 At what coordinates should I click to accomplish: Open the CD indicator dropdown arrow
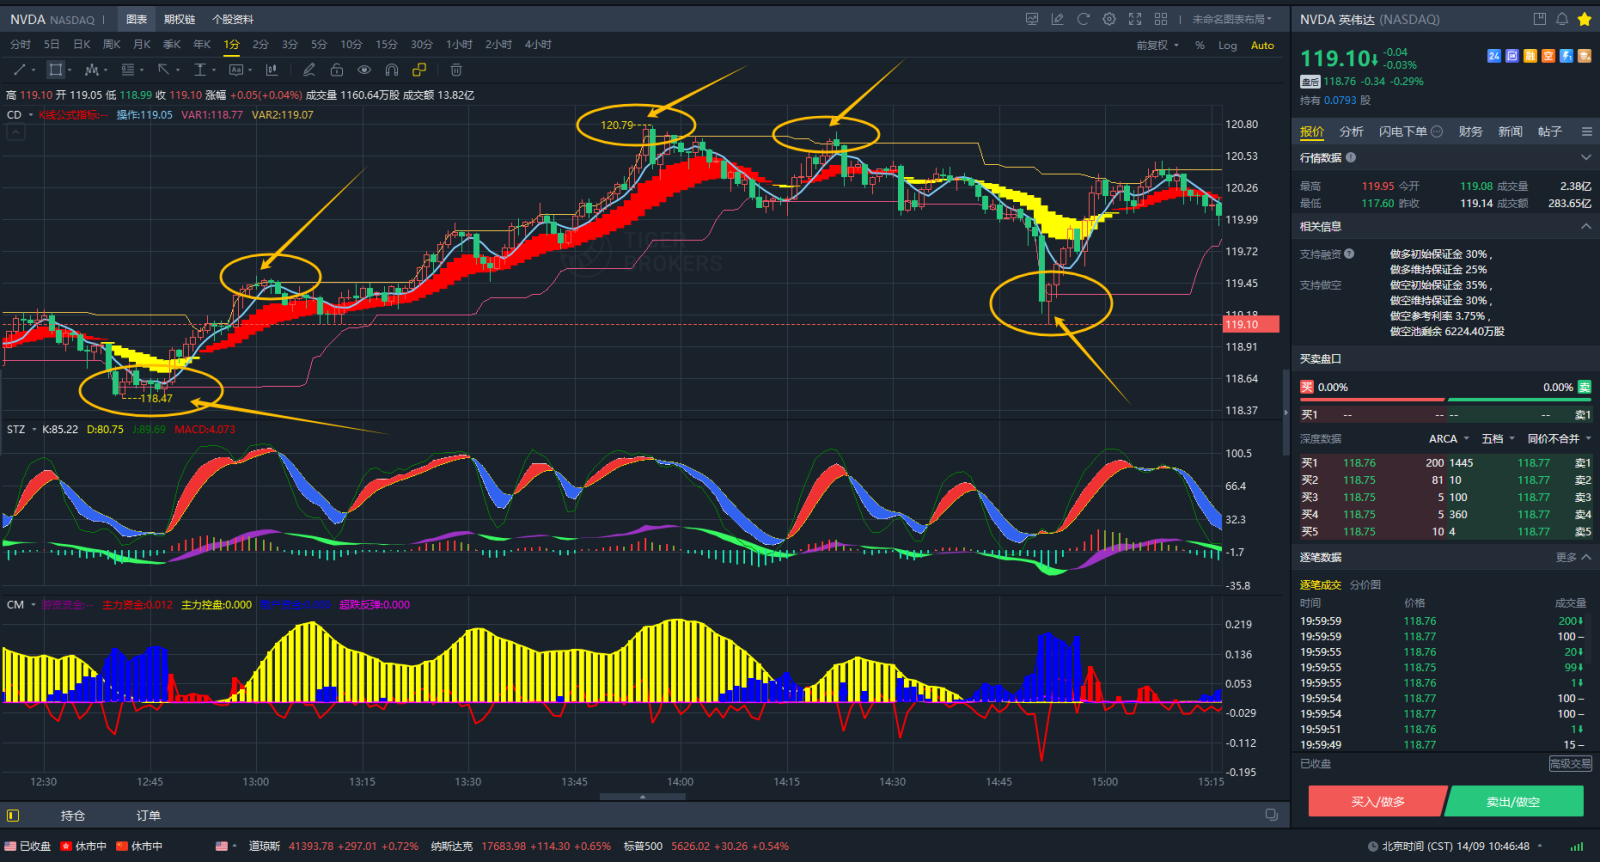pos(31,115)
